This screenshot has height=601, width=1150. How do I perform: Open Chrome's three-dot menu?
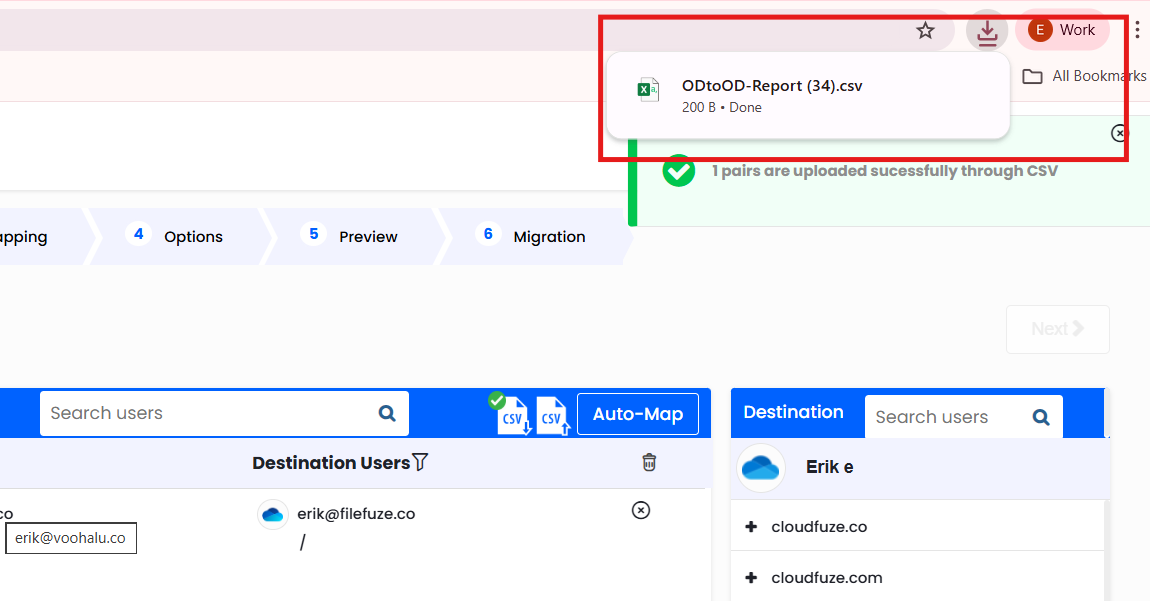(1137, 30)
